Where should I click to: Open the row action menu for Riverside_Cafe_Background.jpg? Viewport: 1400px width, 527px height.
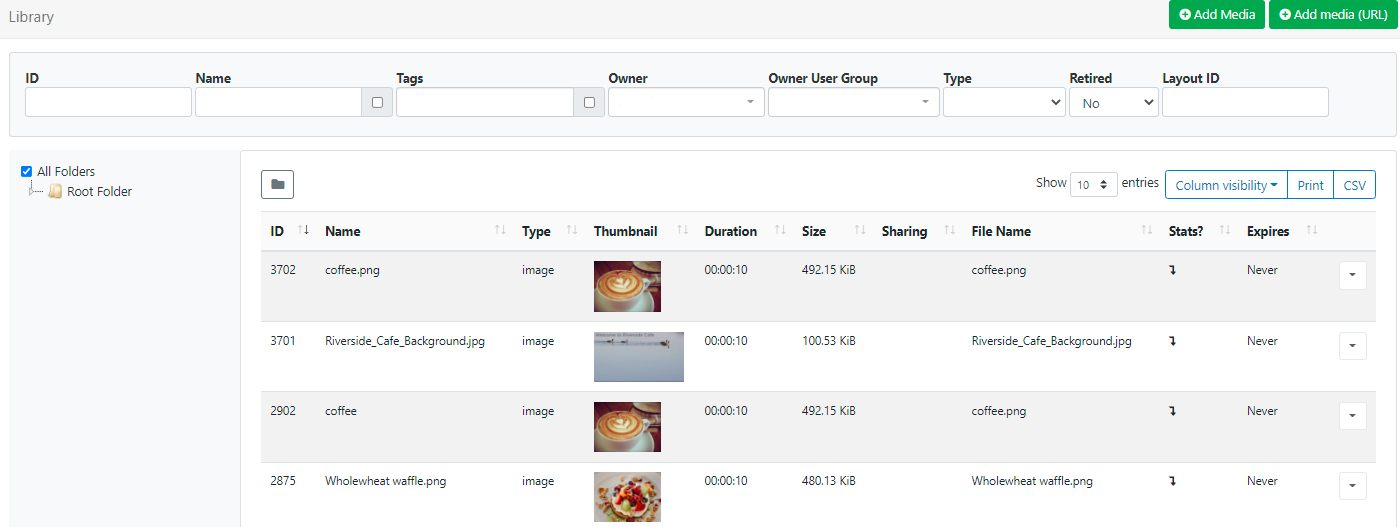tap(1352, 346)
